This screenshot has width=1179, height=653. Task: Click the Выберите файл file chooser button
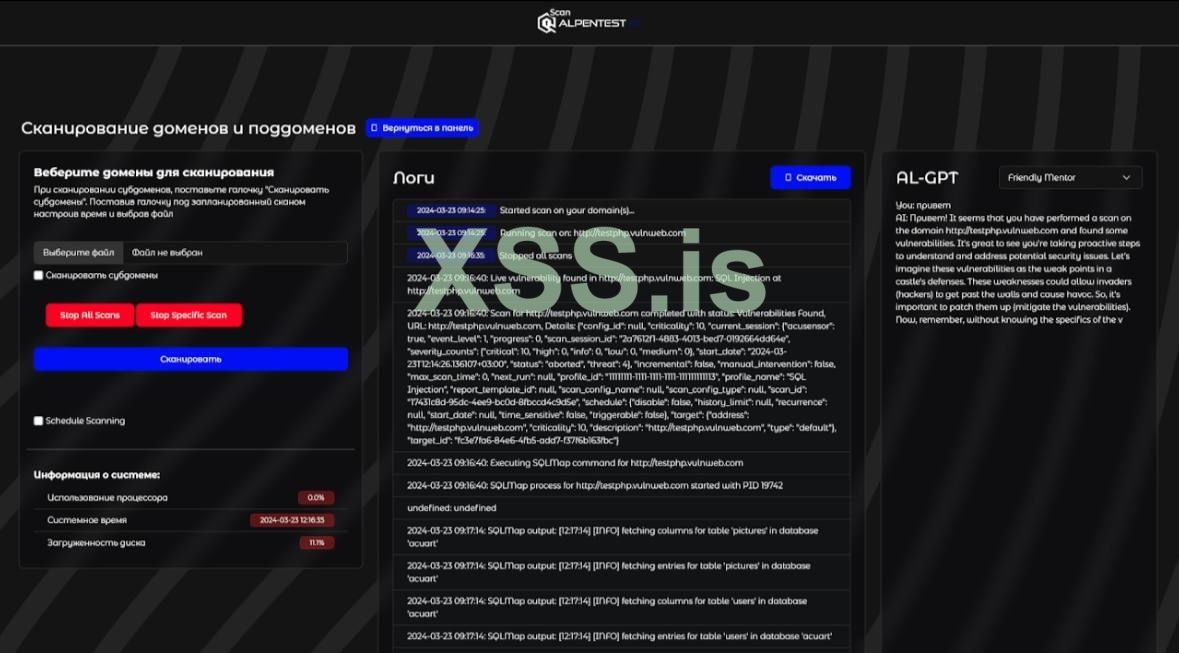pos(78,253)
